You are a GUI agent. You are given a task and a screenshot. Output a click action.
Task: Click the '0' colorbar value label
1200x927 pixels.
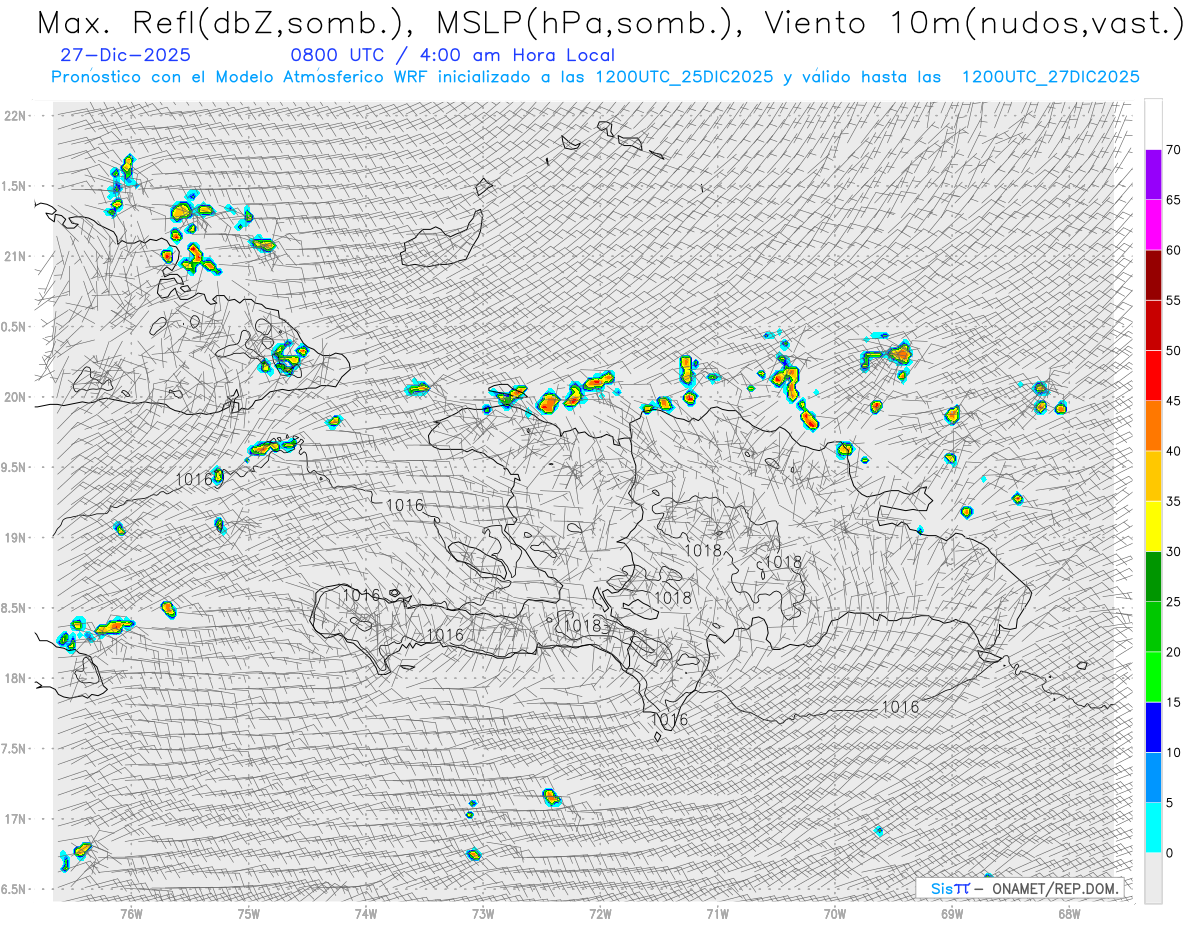[x=1169, y=852]
